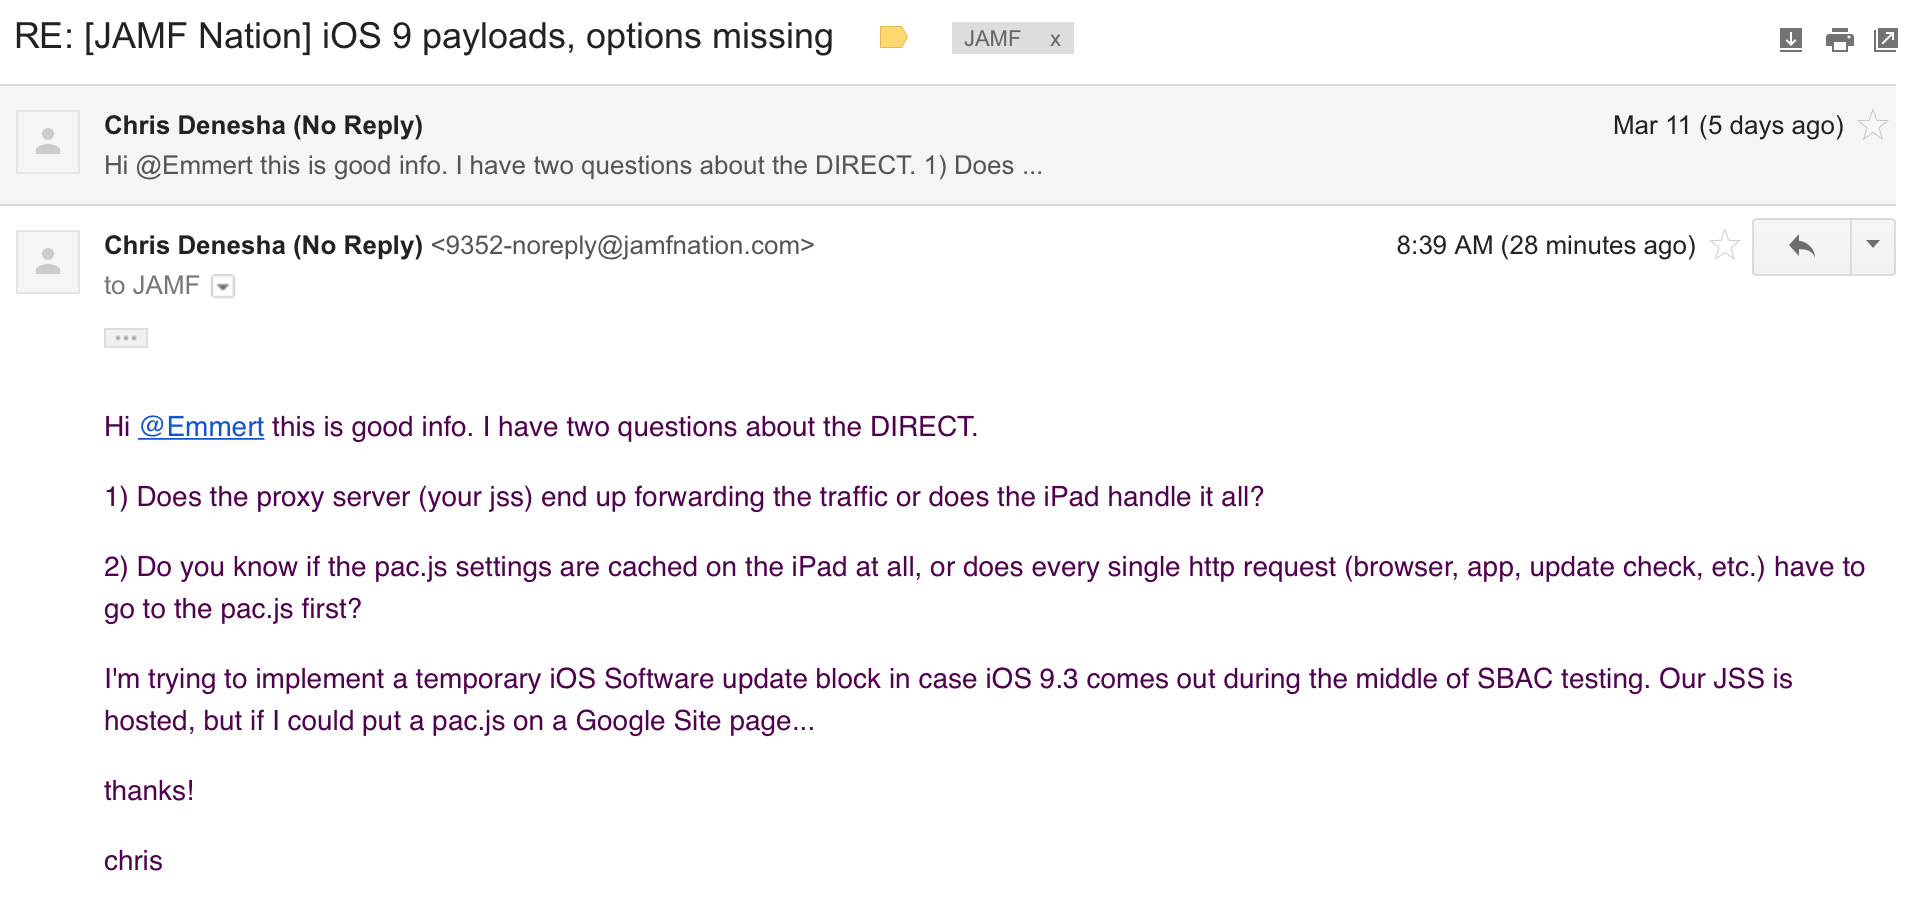
Task: Open conversation in a new window
Action: coord(1885,40)
